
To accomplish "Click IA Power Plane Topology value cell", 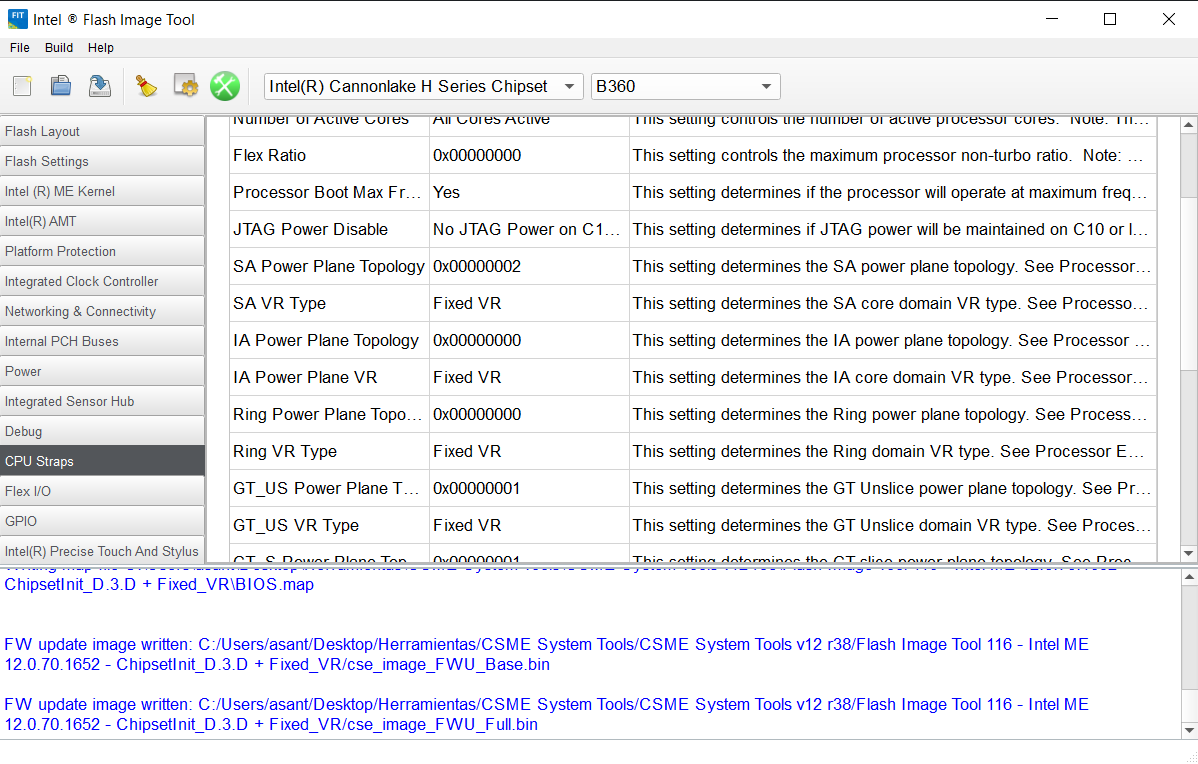I will pos(529,341).
